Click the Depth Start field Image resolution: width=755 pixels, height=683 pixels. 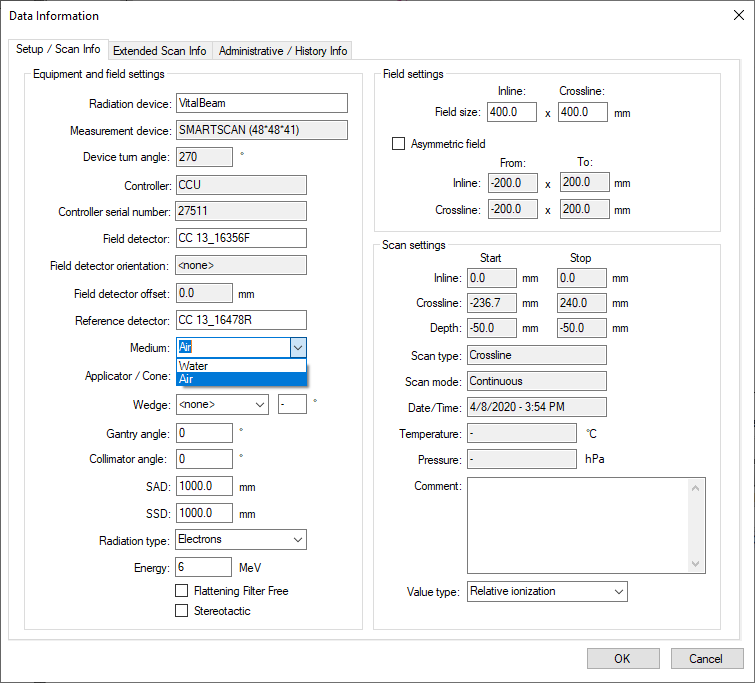[x=492, y=328]
